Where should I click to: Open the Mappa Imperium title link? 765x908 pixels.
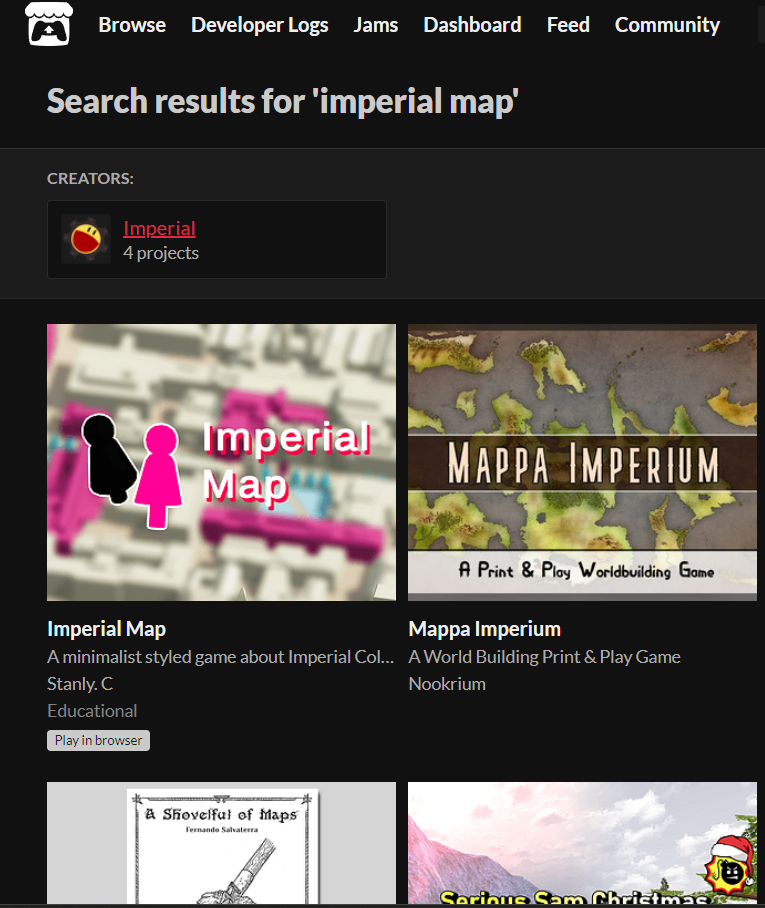click(484, 629)
